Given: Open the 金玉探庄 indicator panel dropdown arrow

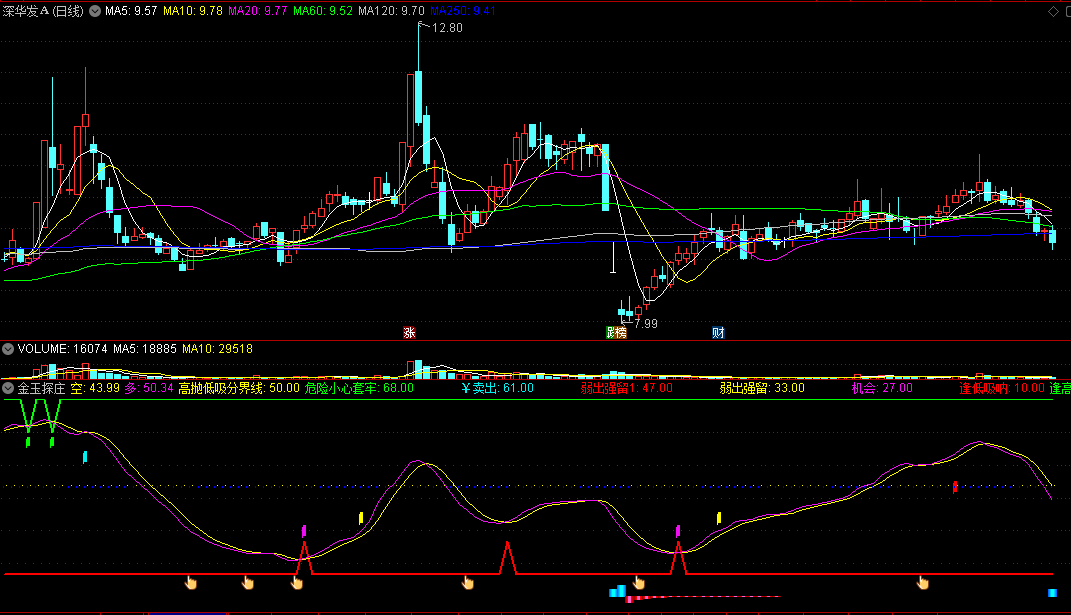Looking at the screenshot, I should (8, 388).
